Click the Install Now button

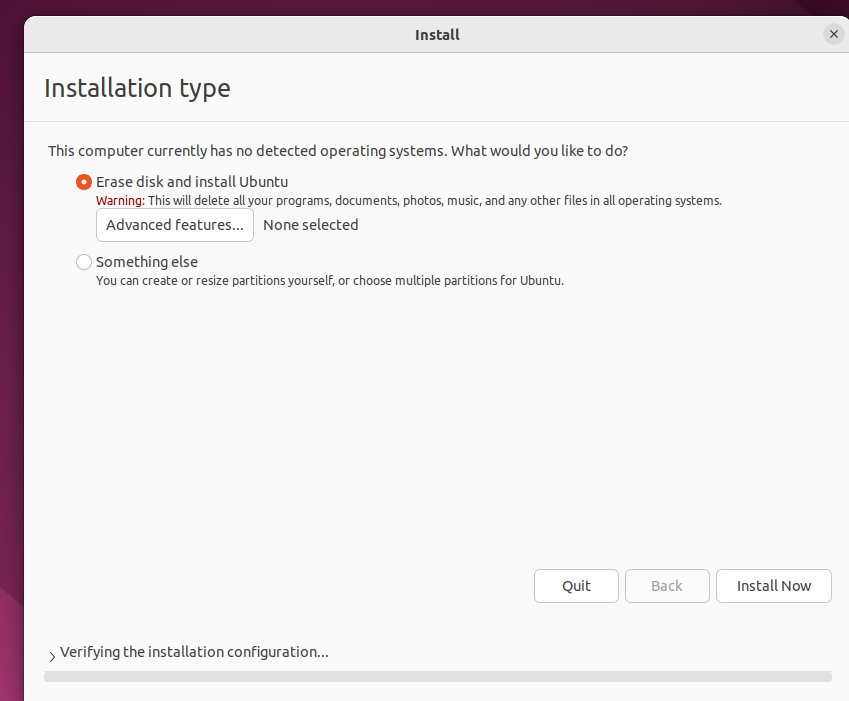pos(774,586)
